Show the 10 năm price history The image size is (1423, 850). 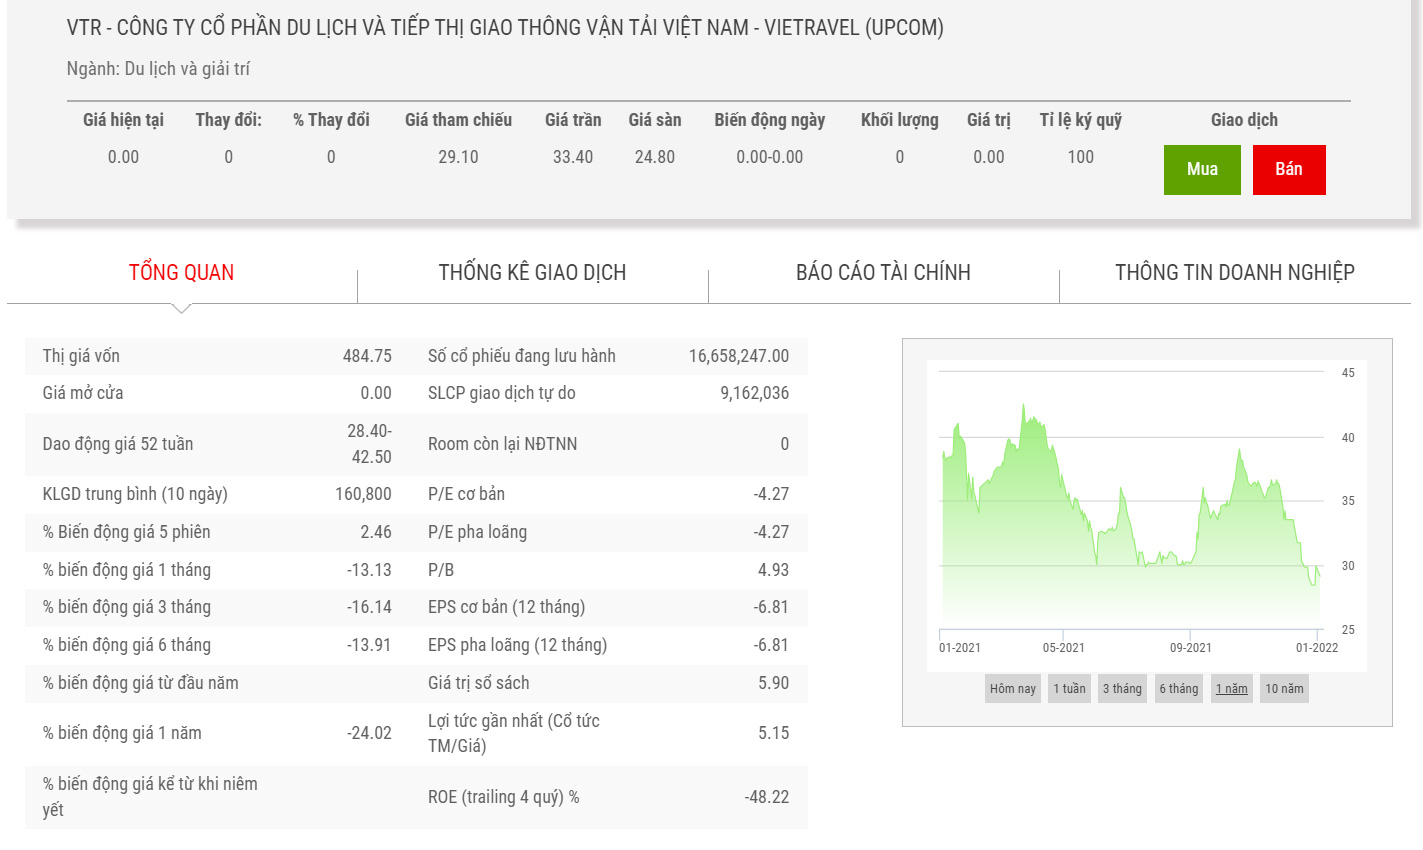pos(1284,689)
